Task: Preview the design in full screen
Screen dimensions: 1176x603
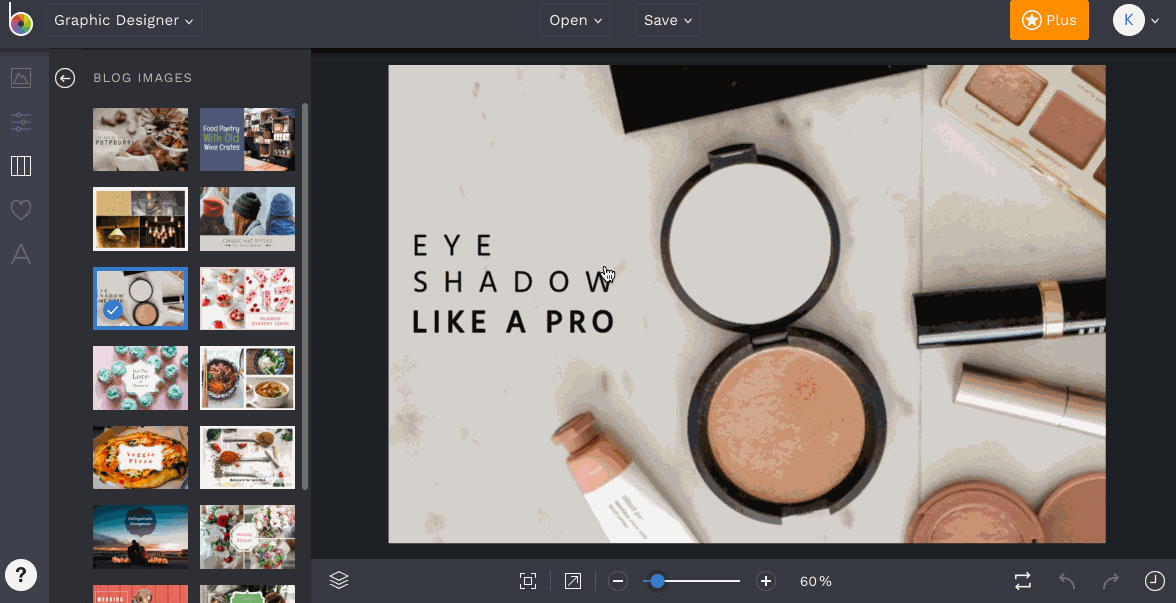Action: [x=572, y=580]
